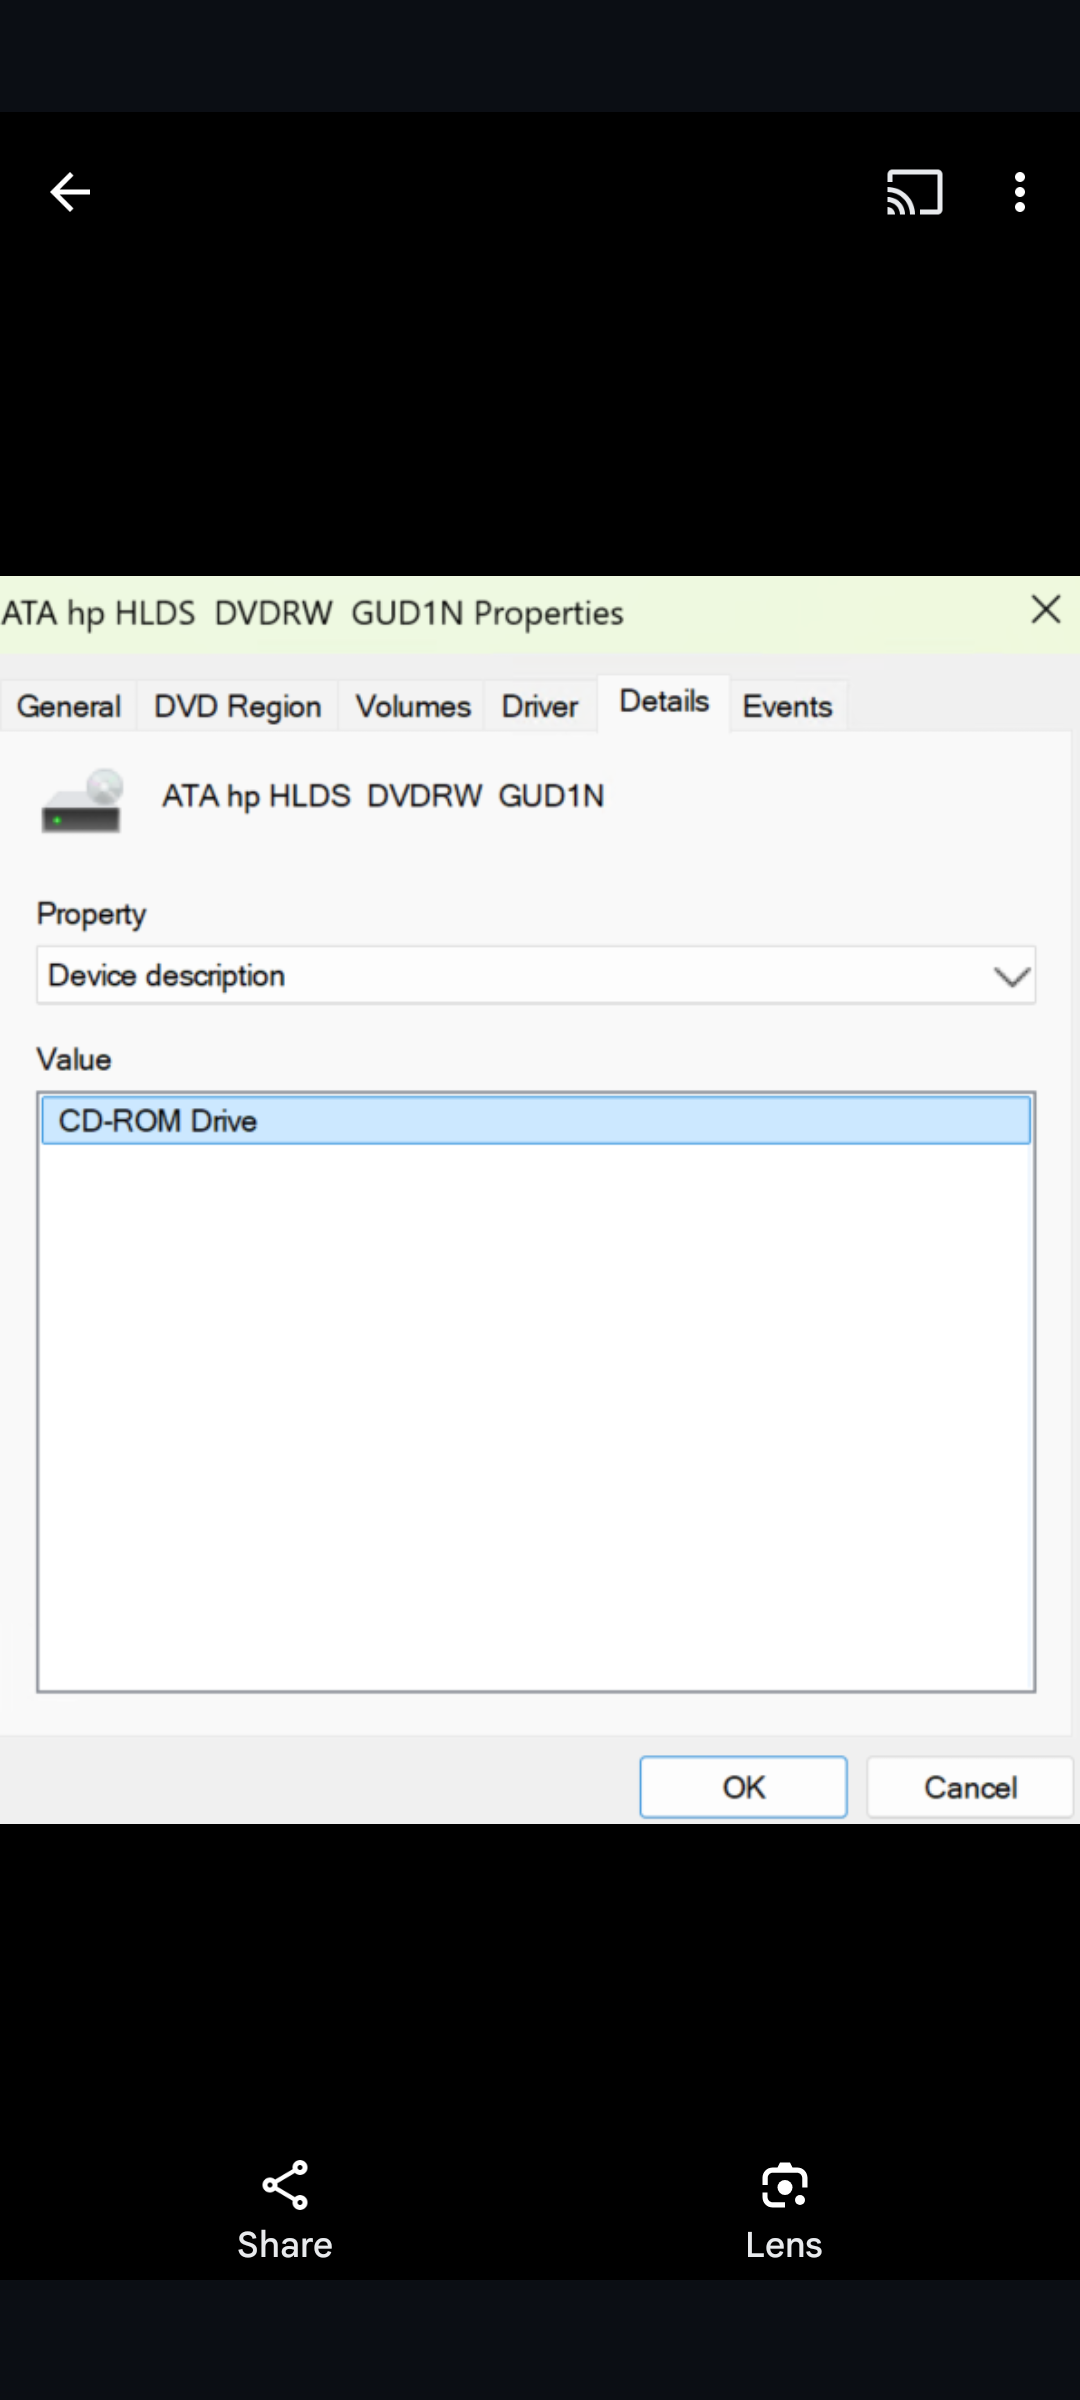This screenshot has height=2400, width=1080.
Task: Select the Details tab
Action: [x=664, y=702]
